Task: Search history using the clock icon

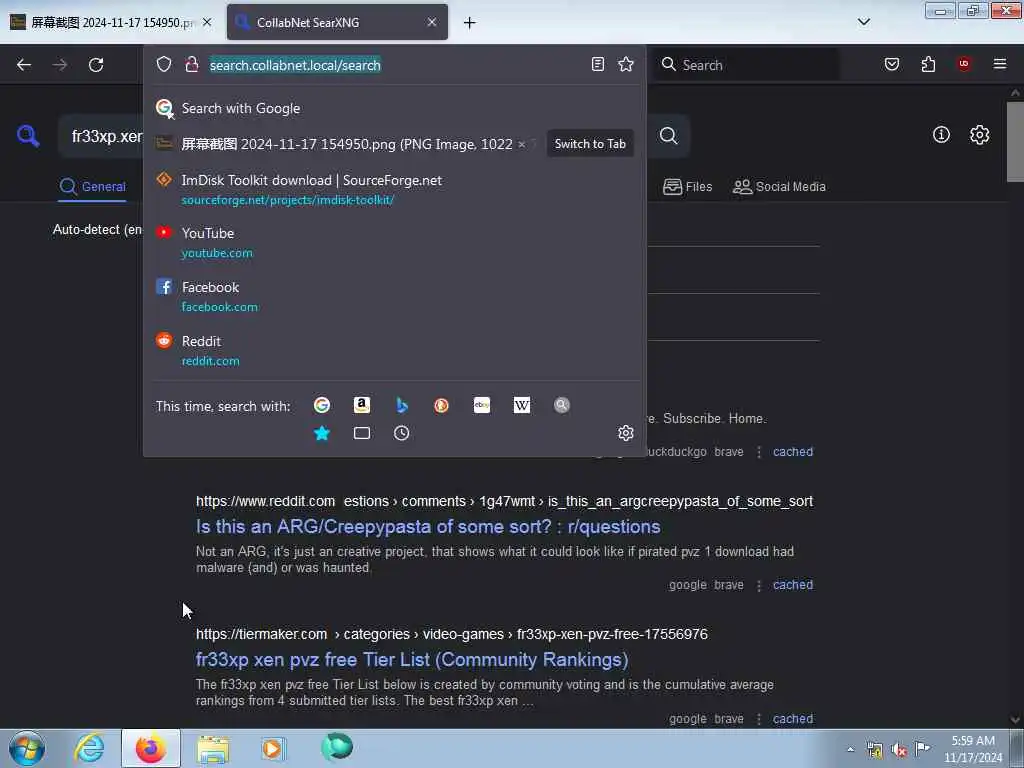Action: [402, 433]
